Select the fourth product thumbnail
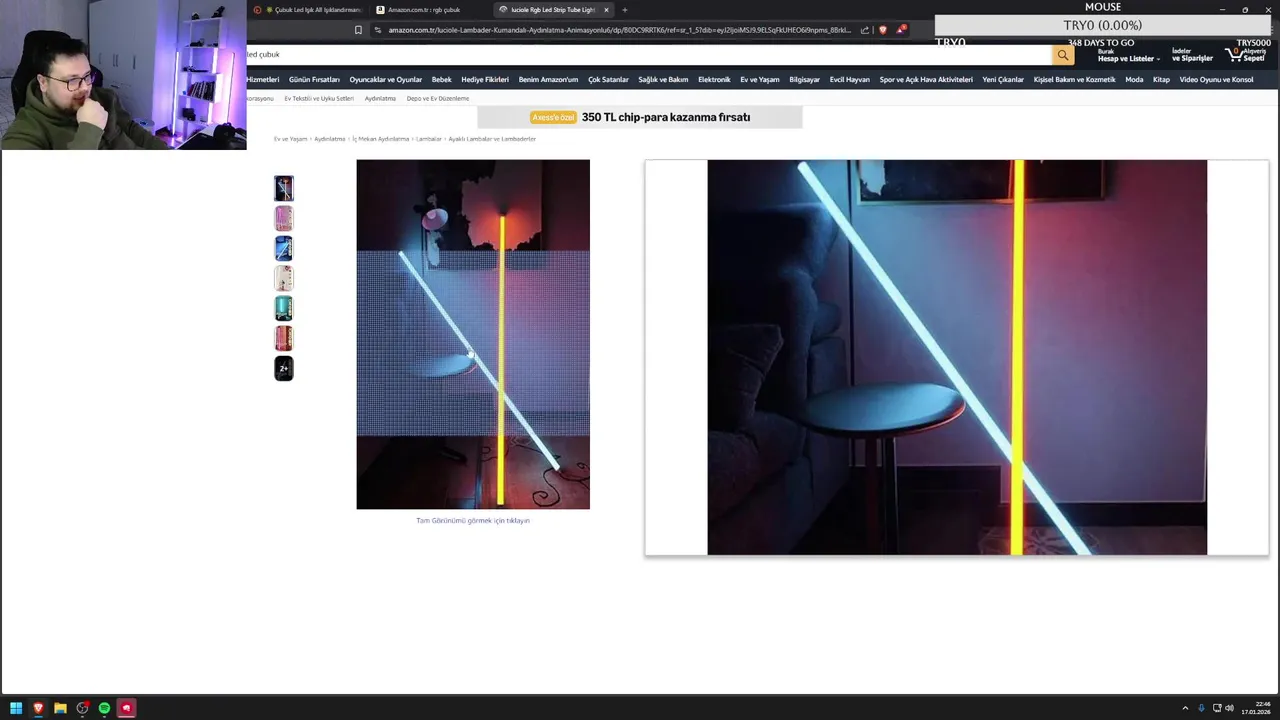Image resolution: width=1280 pixels, height=720 pixels. coord(284,278)
